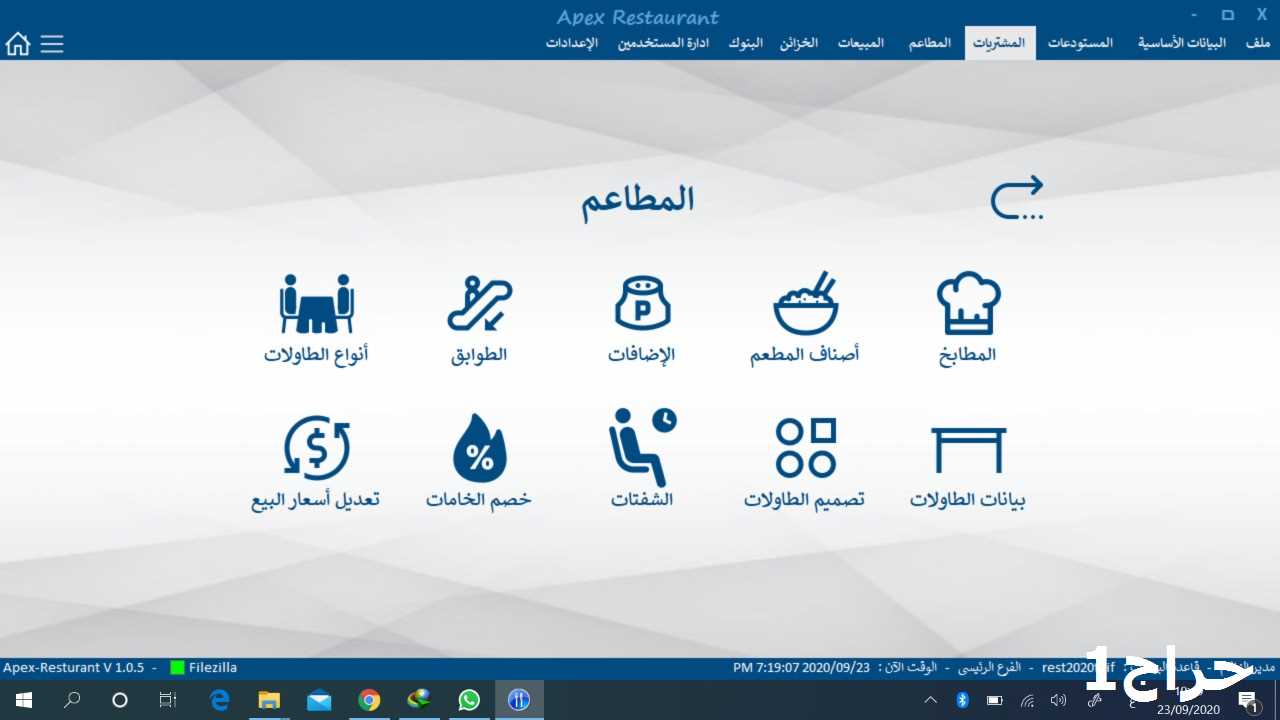This screenshot has height=720, width=1280.
Task: Switch to the المشتريات (Purchases) menu tab
Action: click(999, 43)
